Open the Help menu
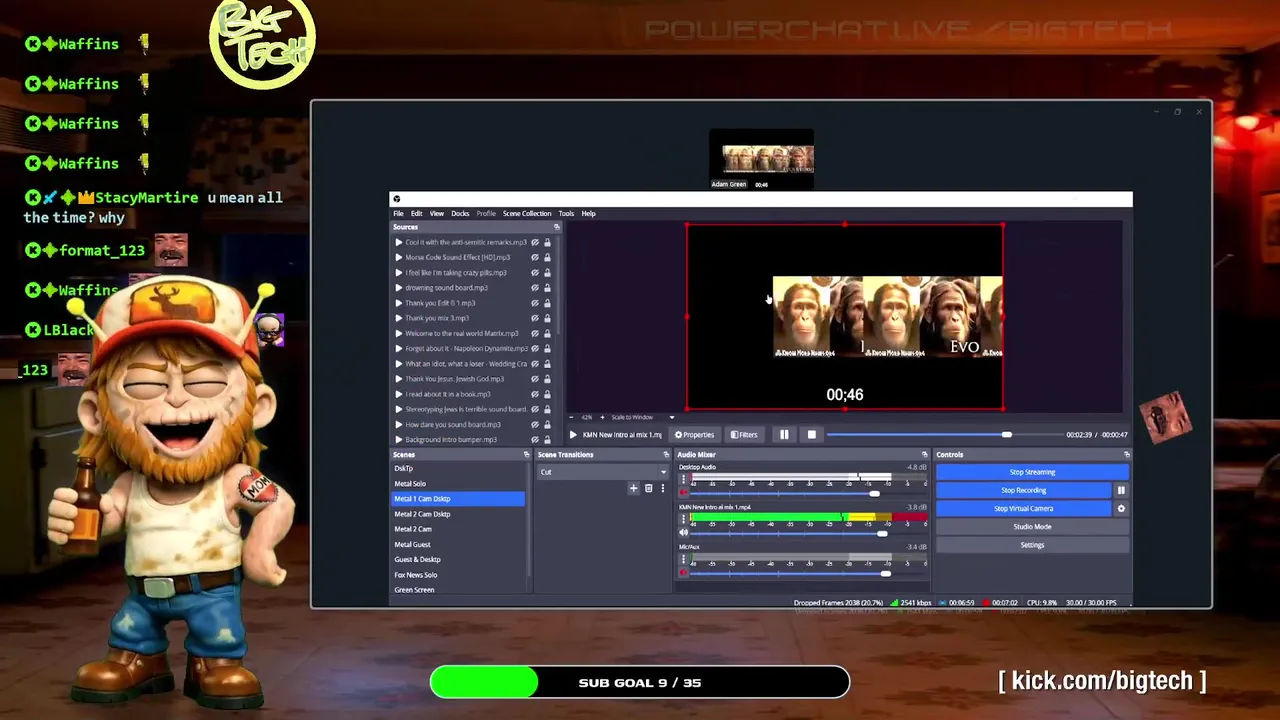The image size is (1280, 720). click(588, 213)
